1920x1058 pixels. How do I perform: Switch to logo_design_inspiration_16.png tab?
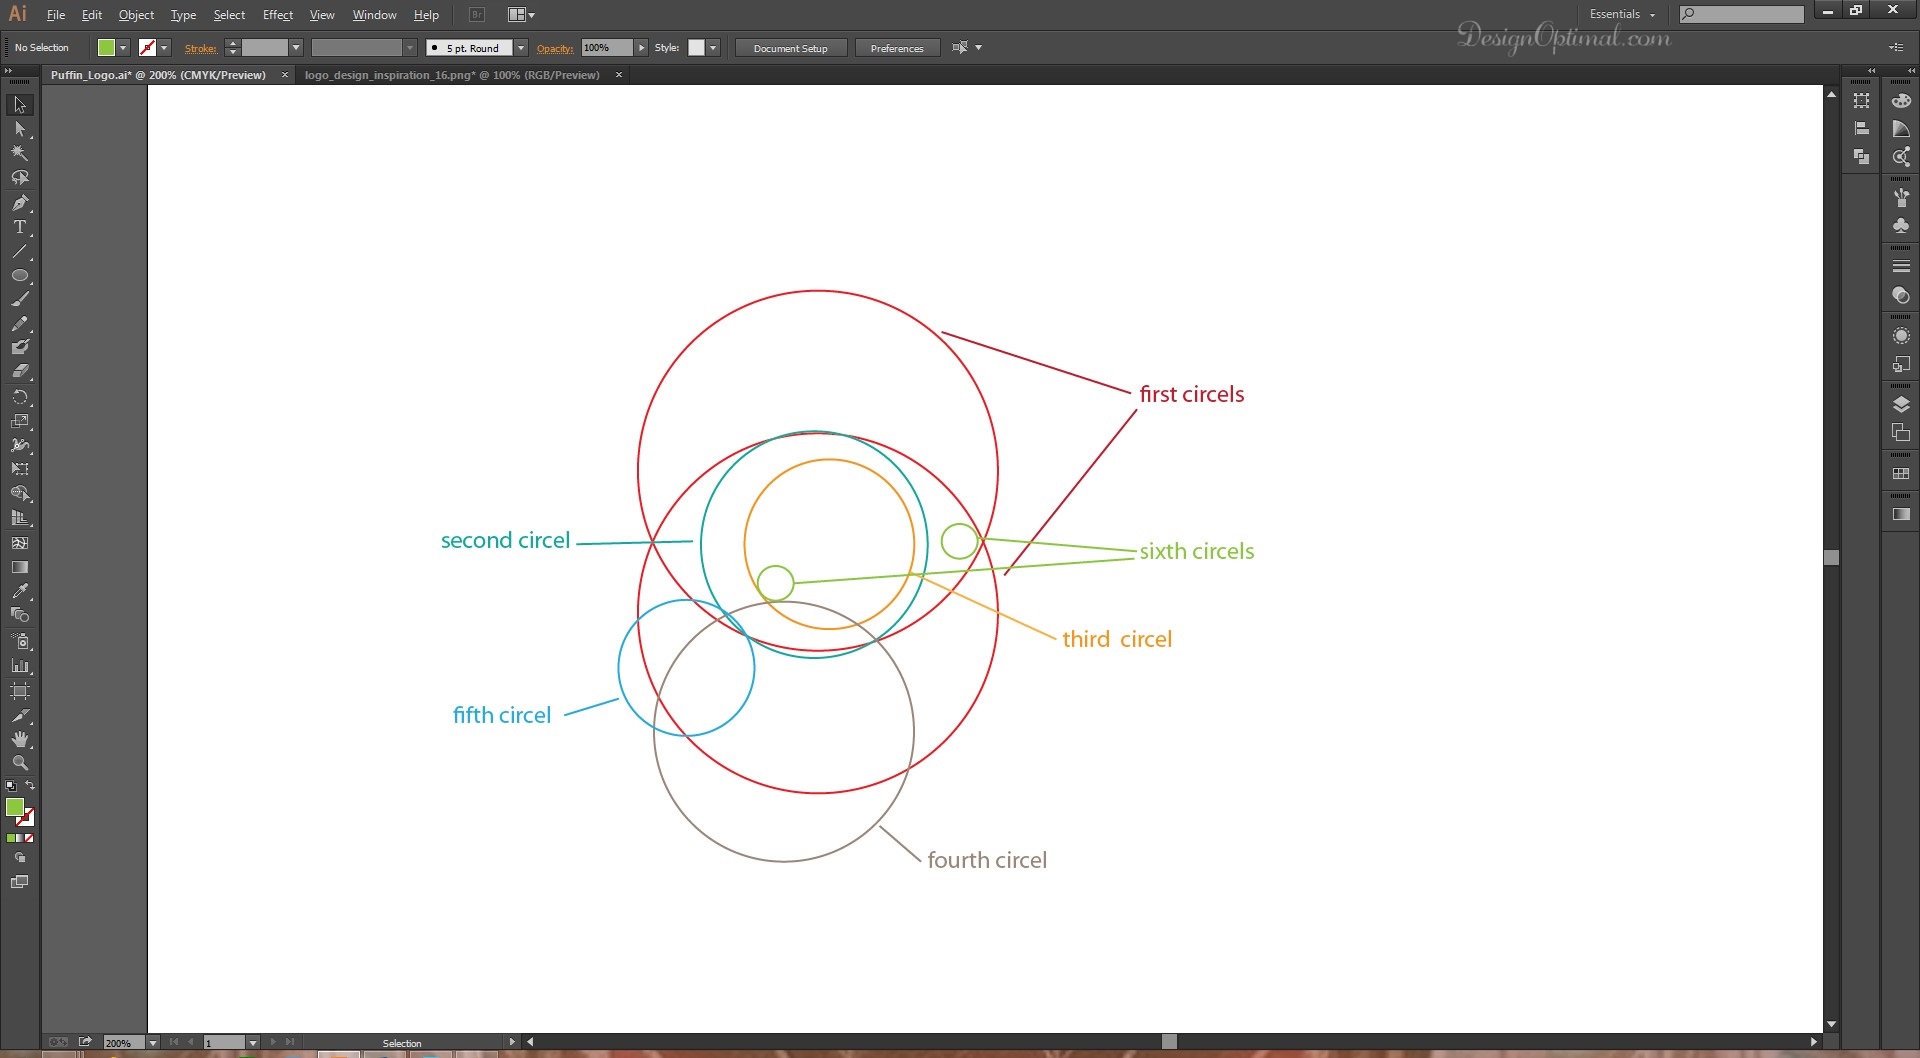[x=452, y=75]
